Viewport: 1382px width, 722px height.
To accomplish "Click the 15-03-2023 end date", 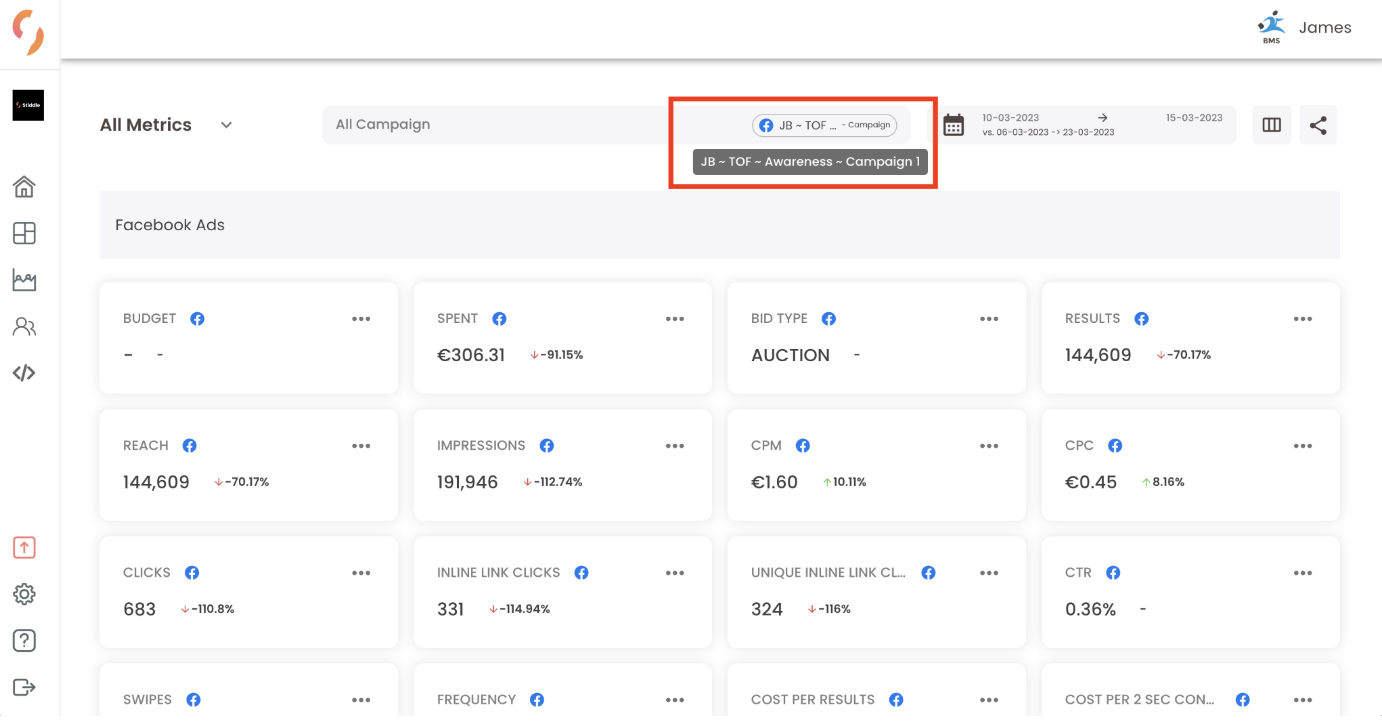I will click(x=1194, y=117).
